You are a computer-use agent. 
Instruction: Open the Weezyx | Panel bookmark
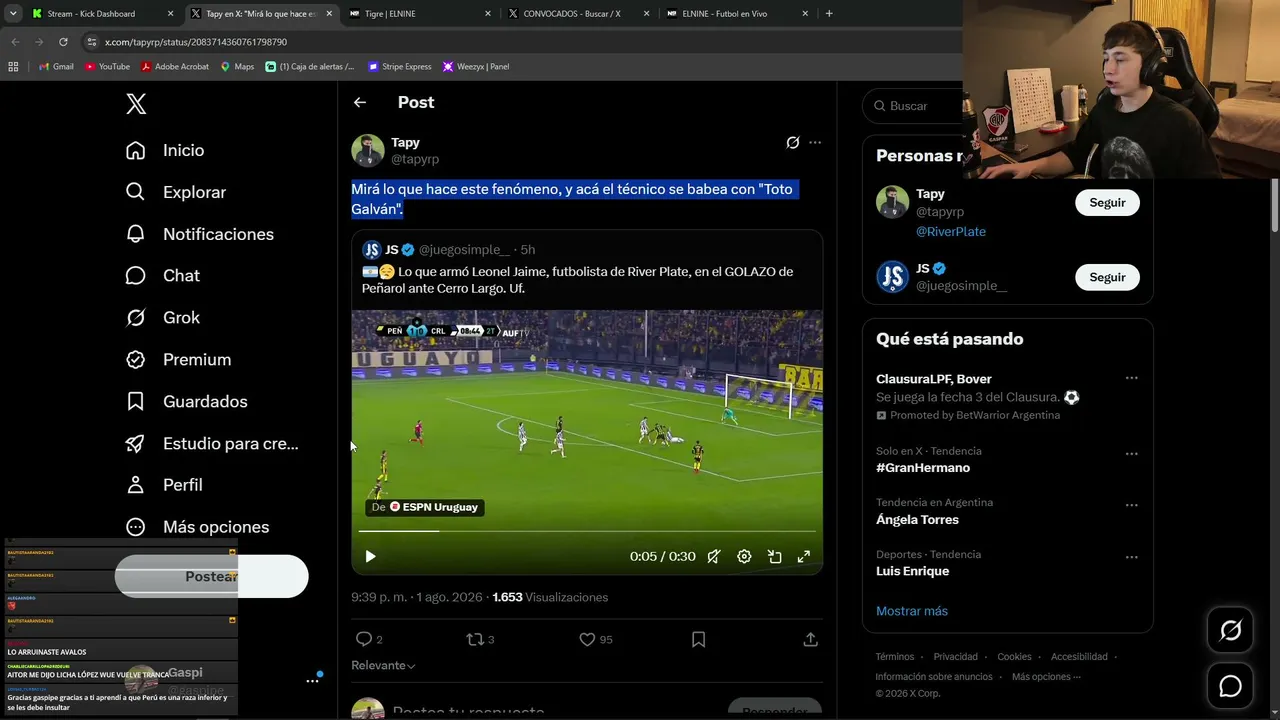click(x=476, y=67)
